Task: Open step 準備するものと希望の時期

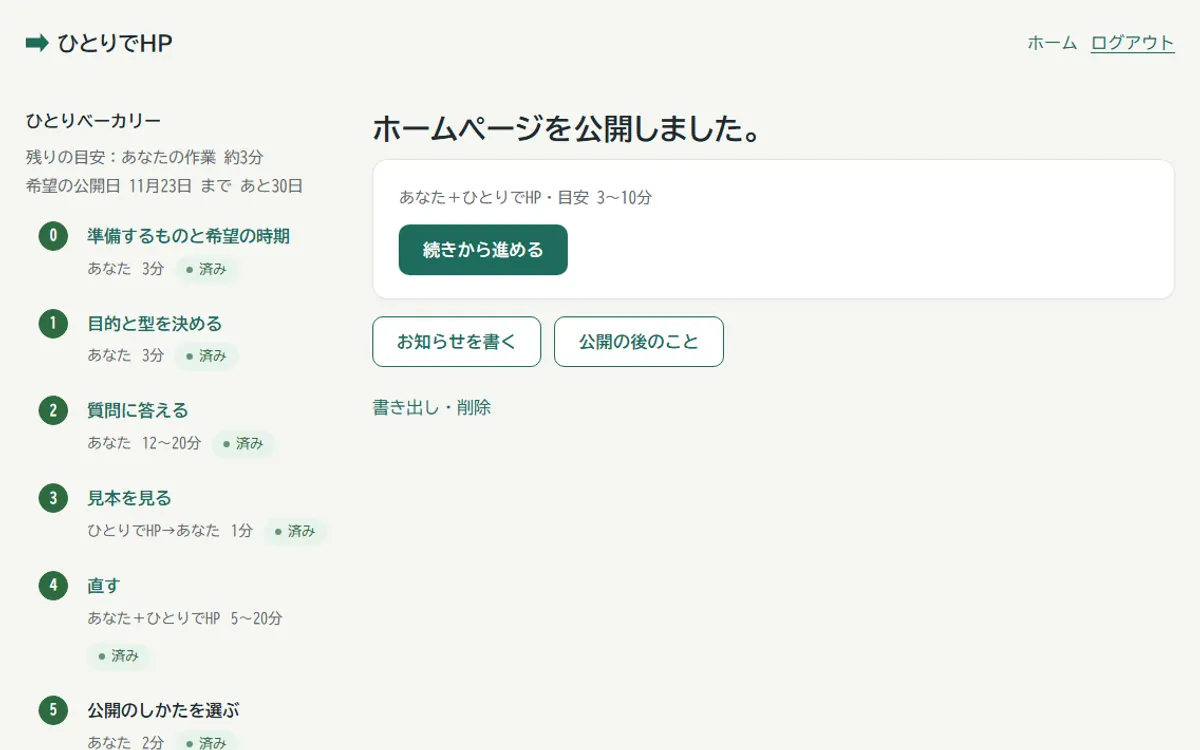Action: (x=189, y=236)
